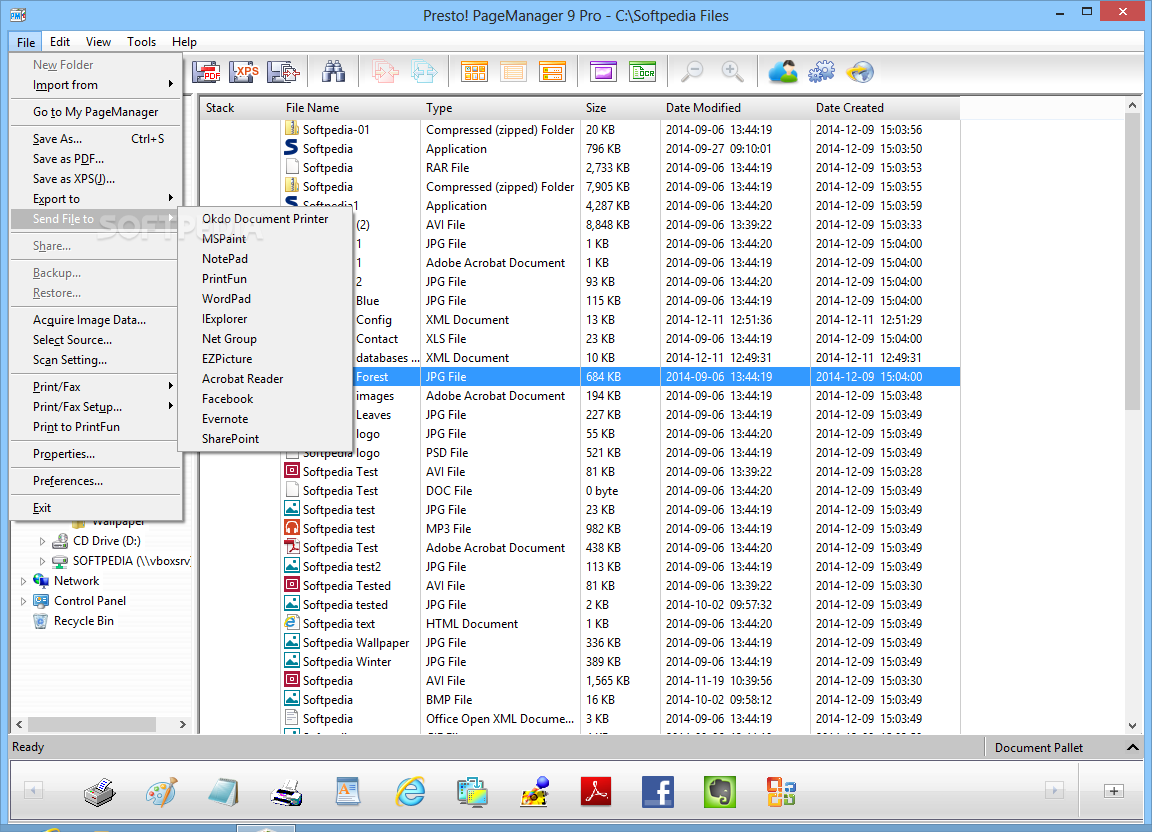Screen dimensions: 1152x832
Task: Click the Evernote elephant icon in pallet
Action: pyautogui.click(x=719, y=792)
